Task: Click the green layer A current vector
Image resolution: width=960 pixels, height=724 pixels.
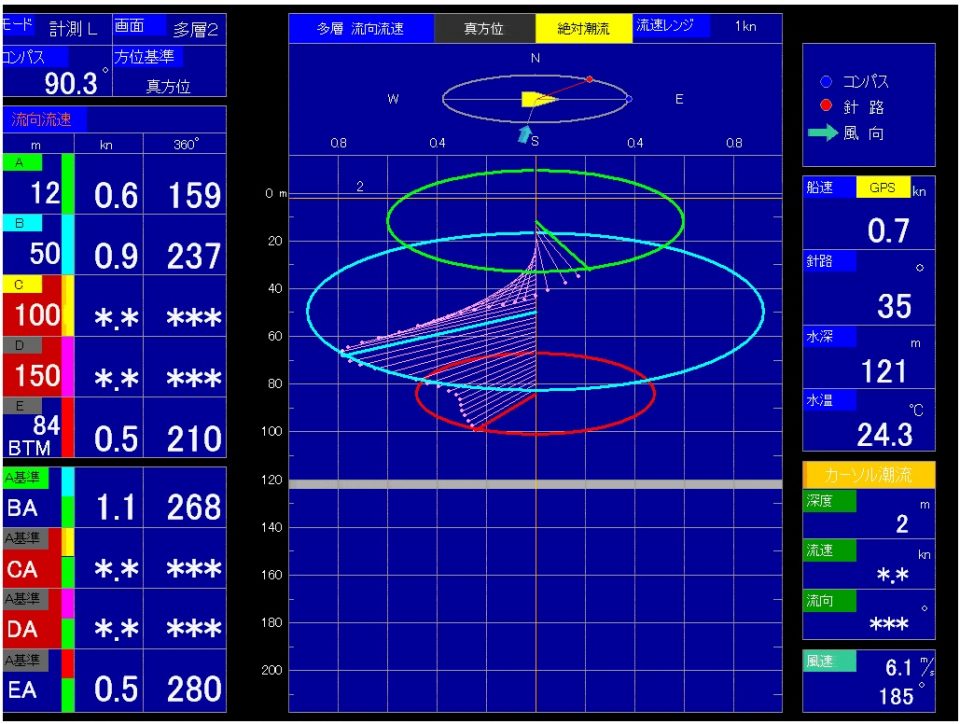Action: [x=561, y=245]
